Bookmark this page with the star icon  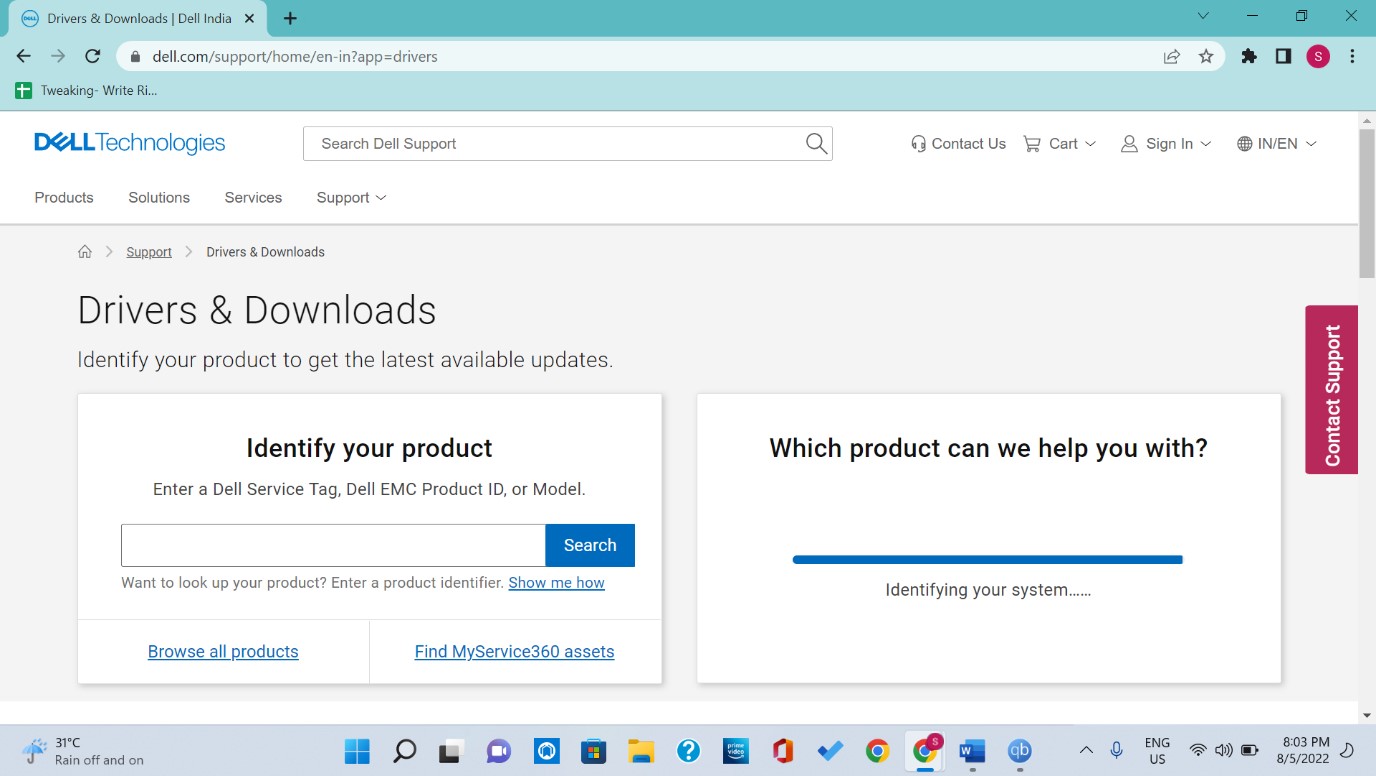1206,57
